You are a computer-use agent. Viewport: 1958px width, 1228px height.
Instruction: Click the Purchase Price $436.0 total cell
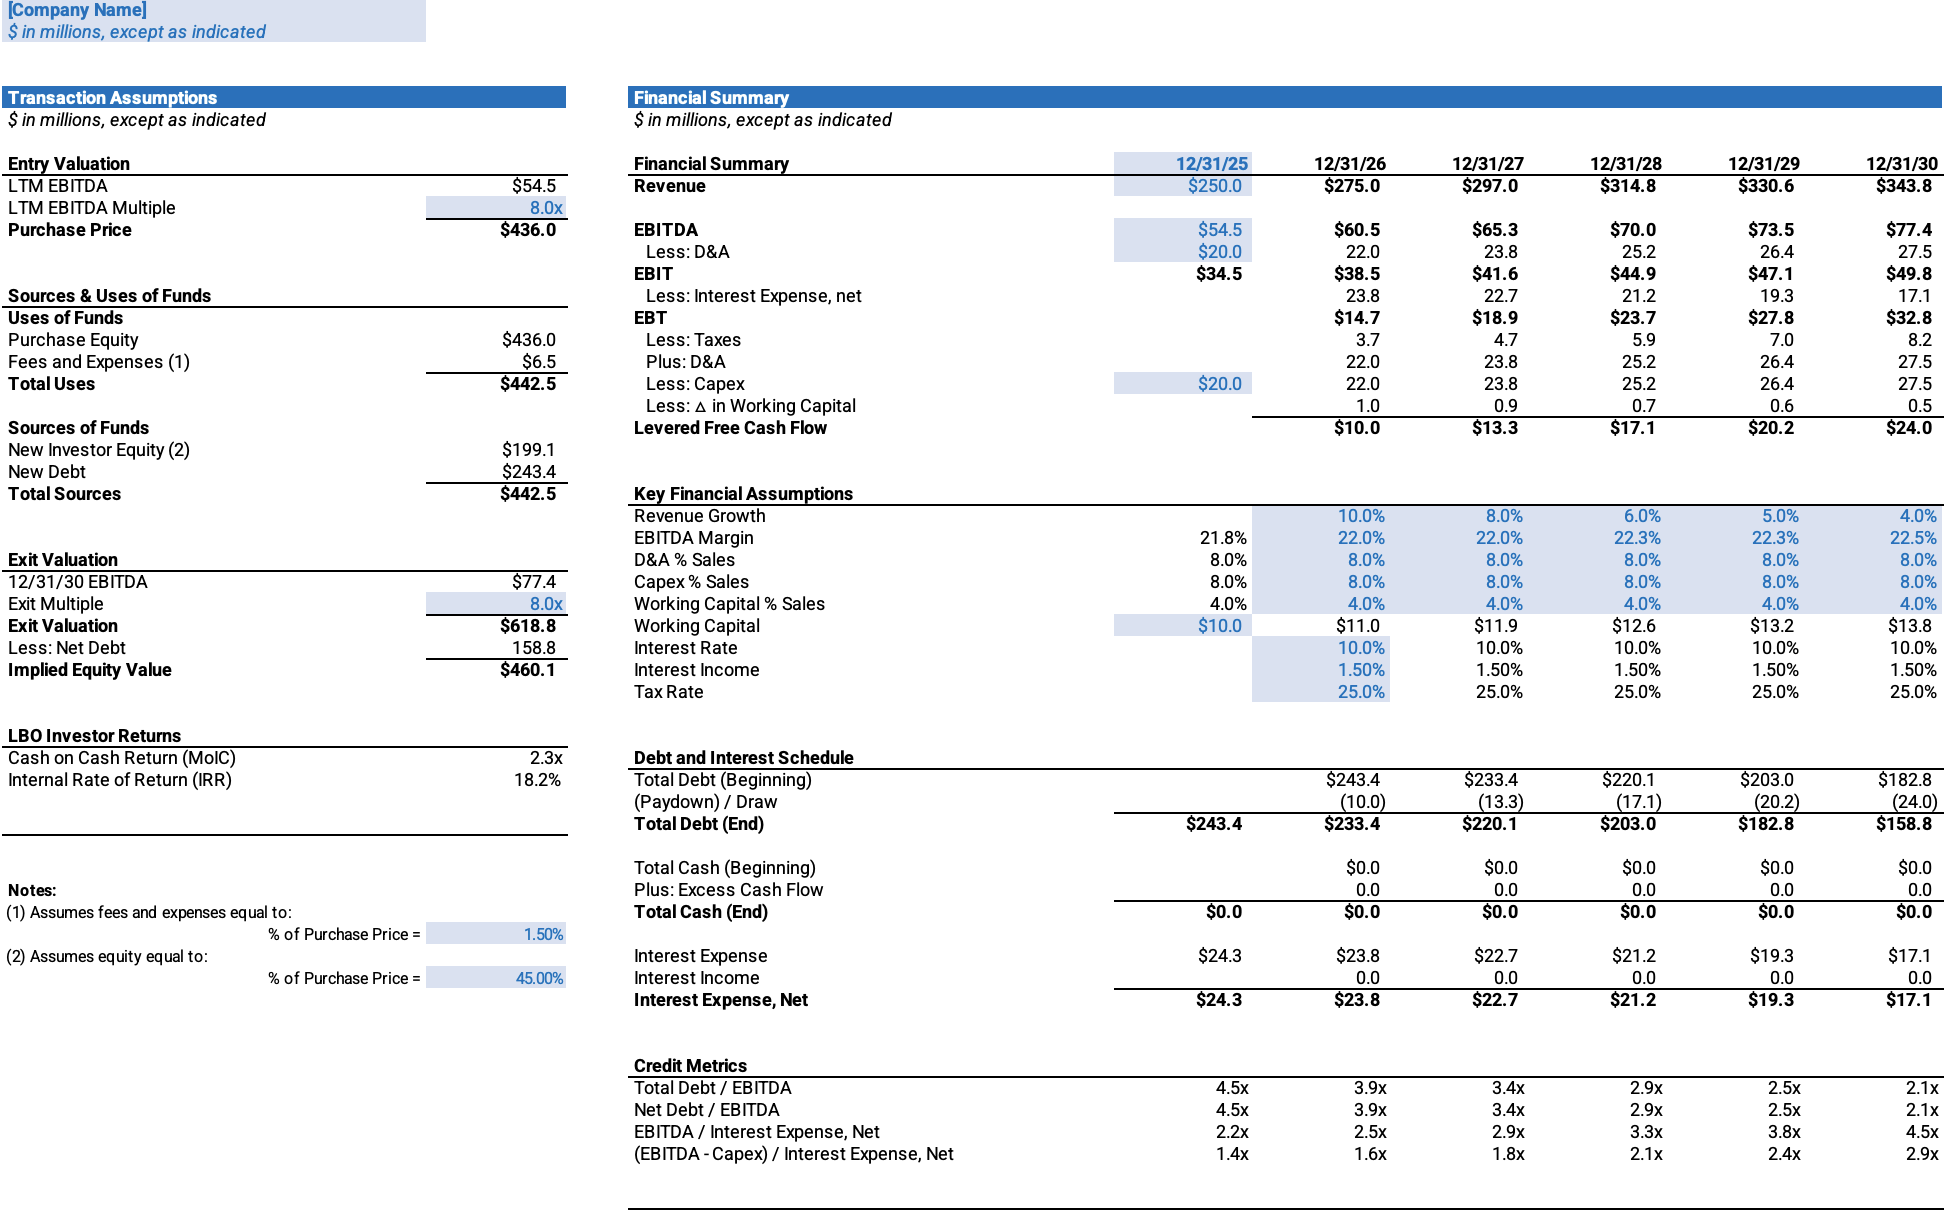click(527, 230)
